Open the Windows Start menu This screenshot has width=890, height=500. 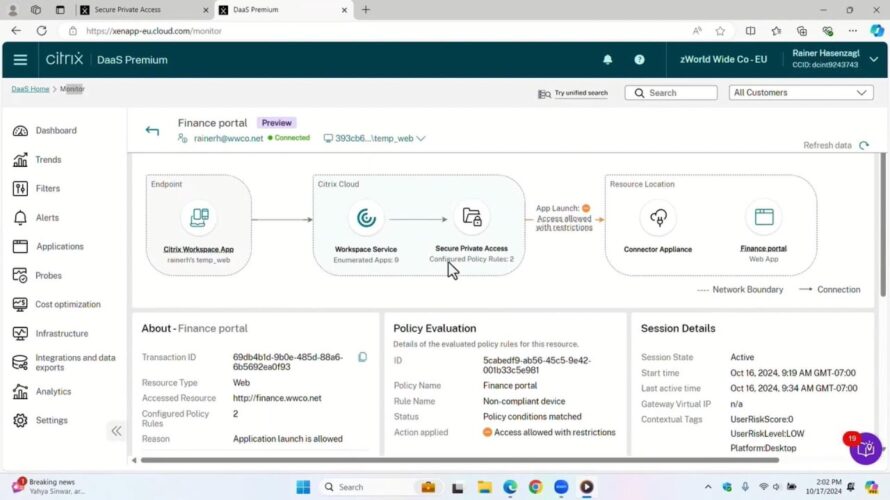[304, 487]
